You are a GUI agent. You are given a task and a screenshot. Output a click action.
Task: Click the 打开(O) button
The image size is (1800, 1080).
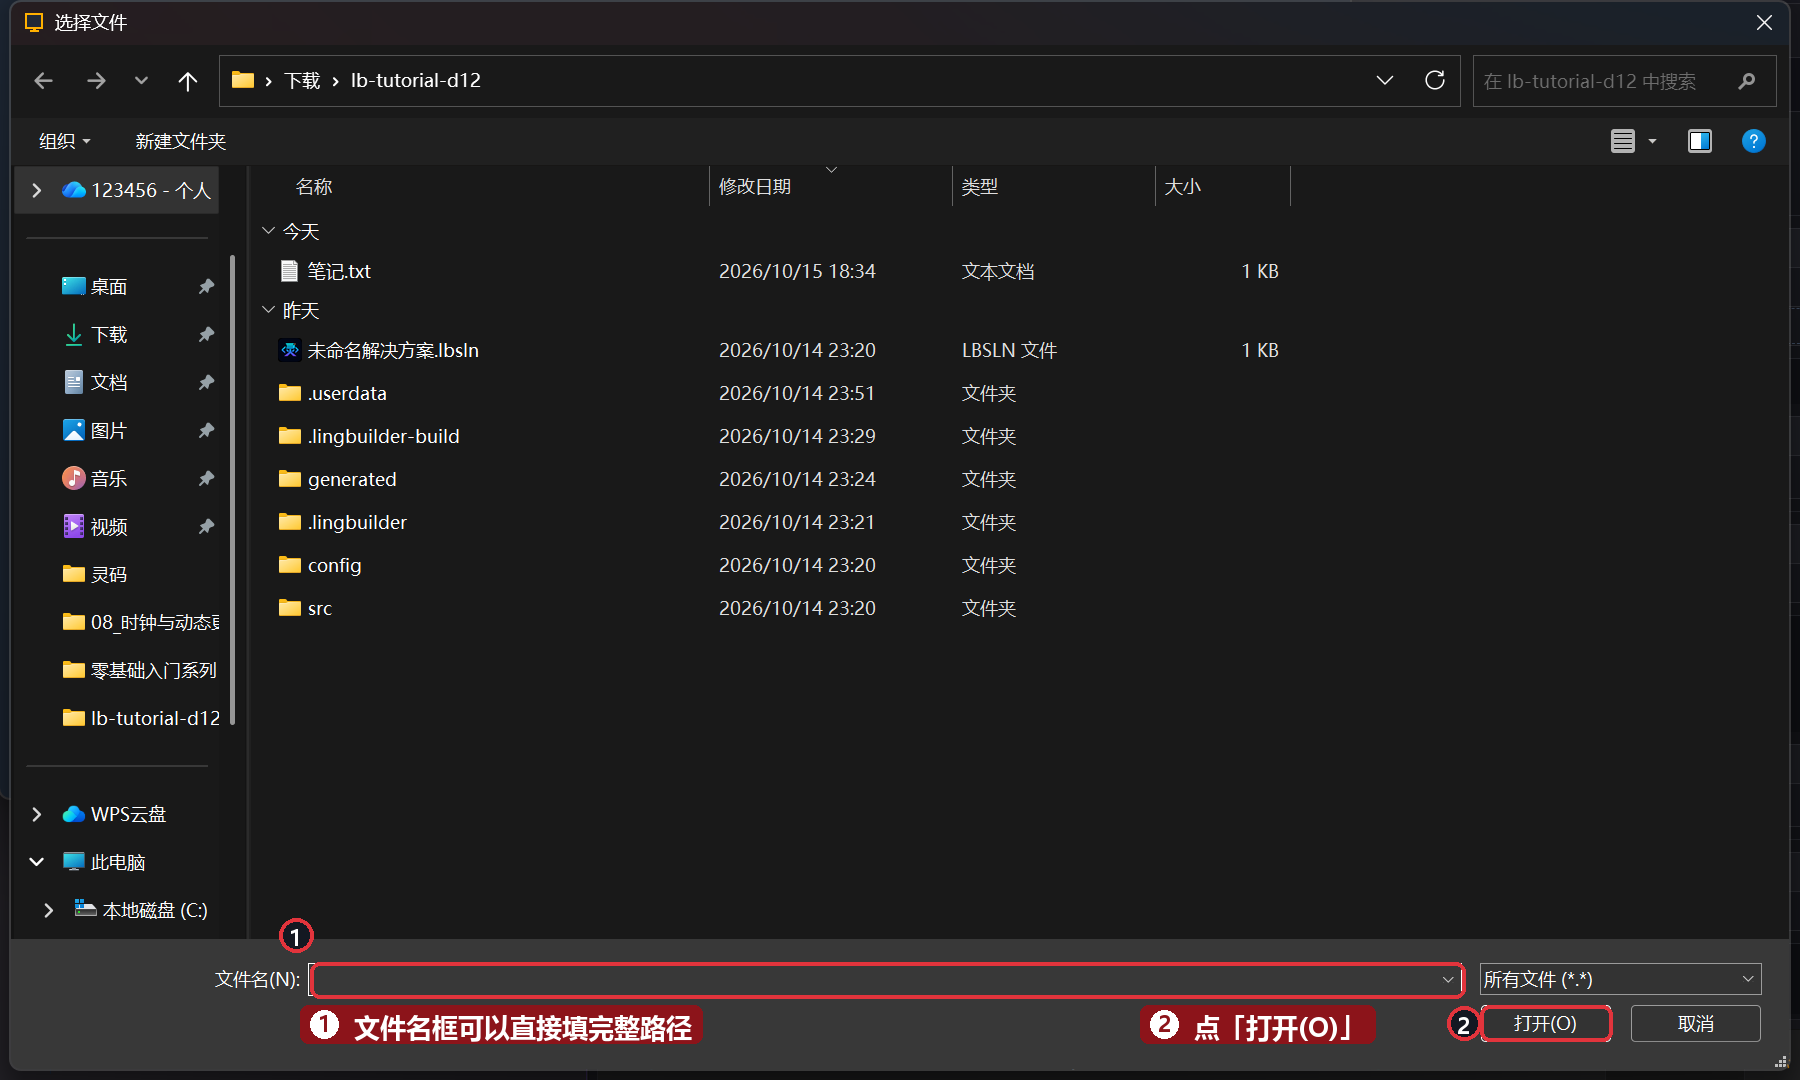(x=1546, y=1024)
